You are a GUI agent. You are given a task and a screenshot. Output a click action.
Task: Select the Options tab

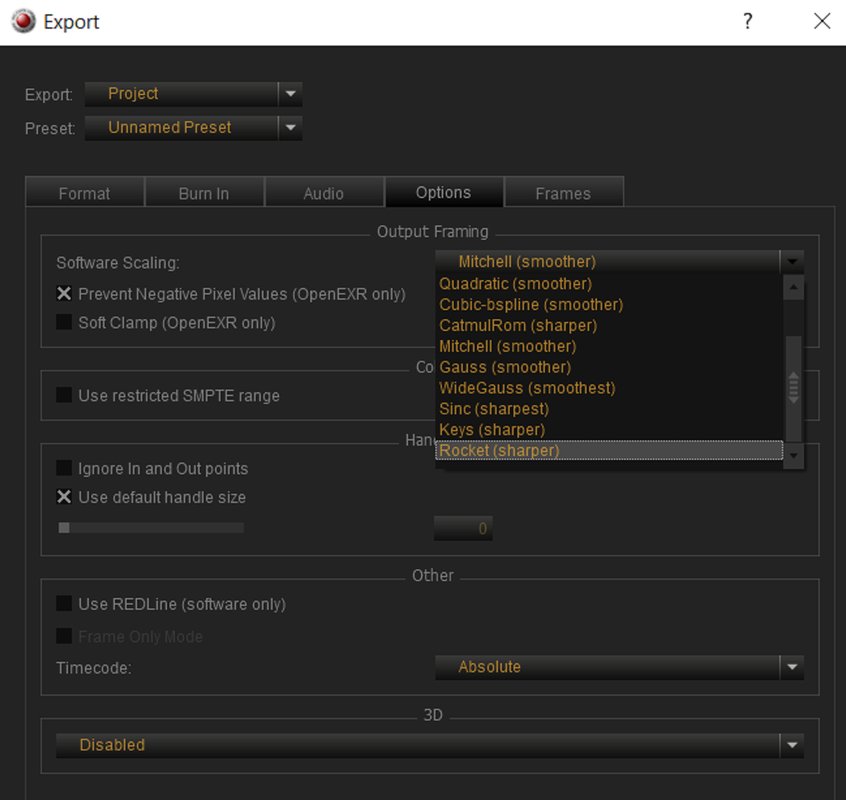point(444,192)
